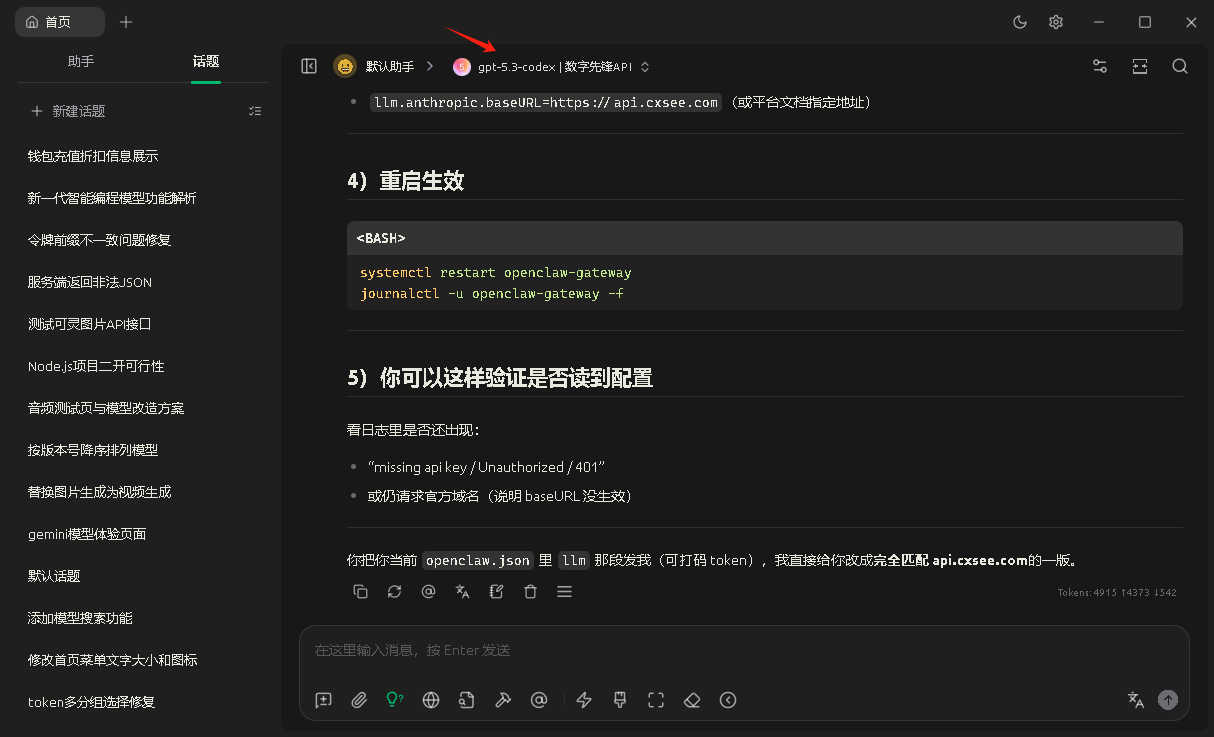The width and height of the screenshot is (1214, 737).
Task: Toggle the thinking lightbulb option
Action: 395,700
